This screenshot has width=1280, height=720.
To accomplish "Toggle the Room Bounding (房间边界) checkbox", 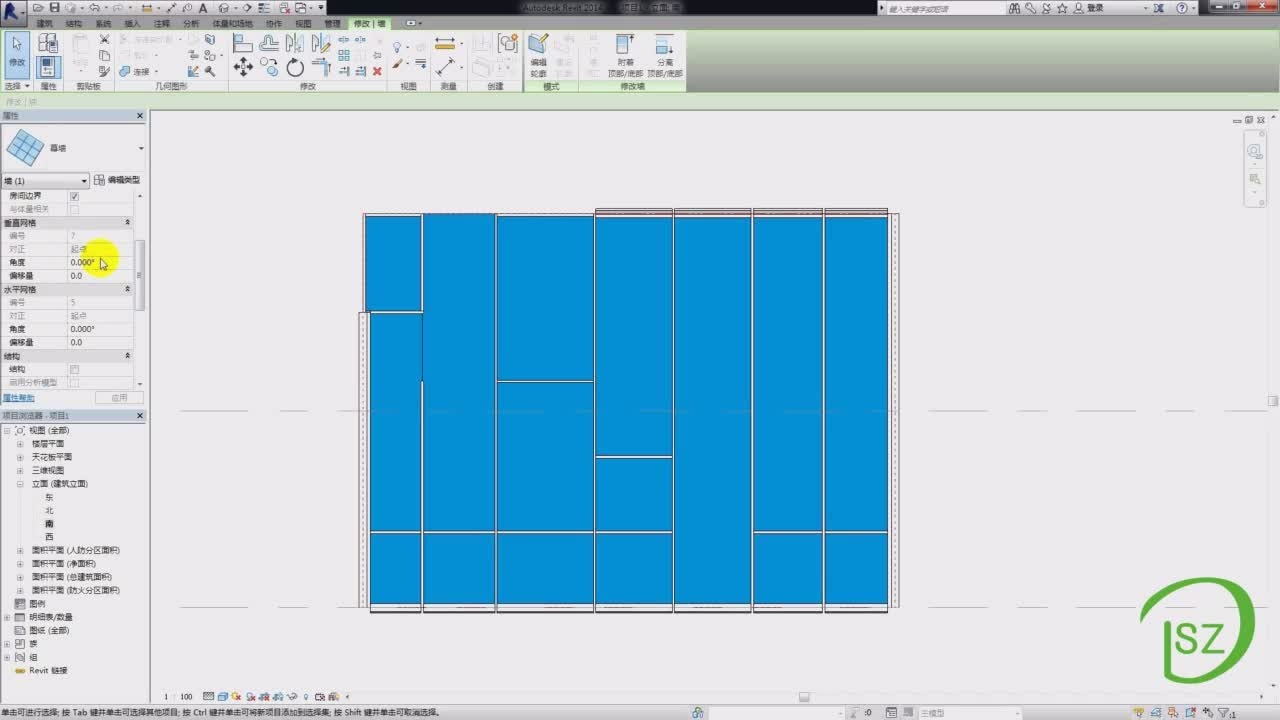I will coord(74,196).
